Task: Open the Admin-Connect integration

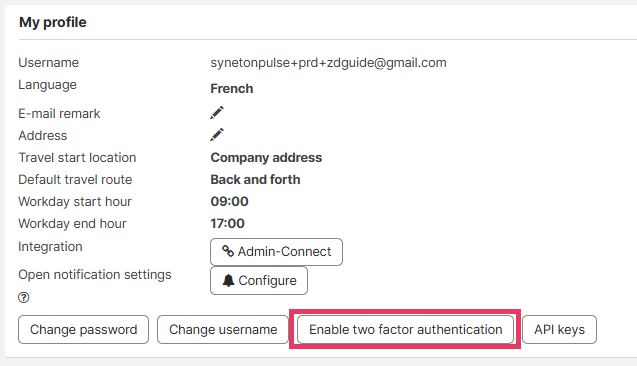Action: pos(276,252)
